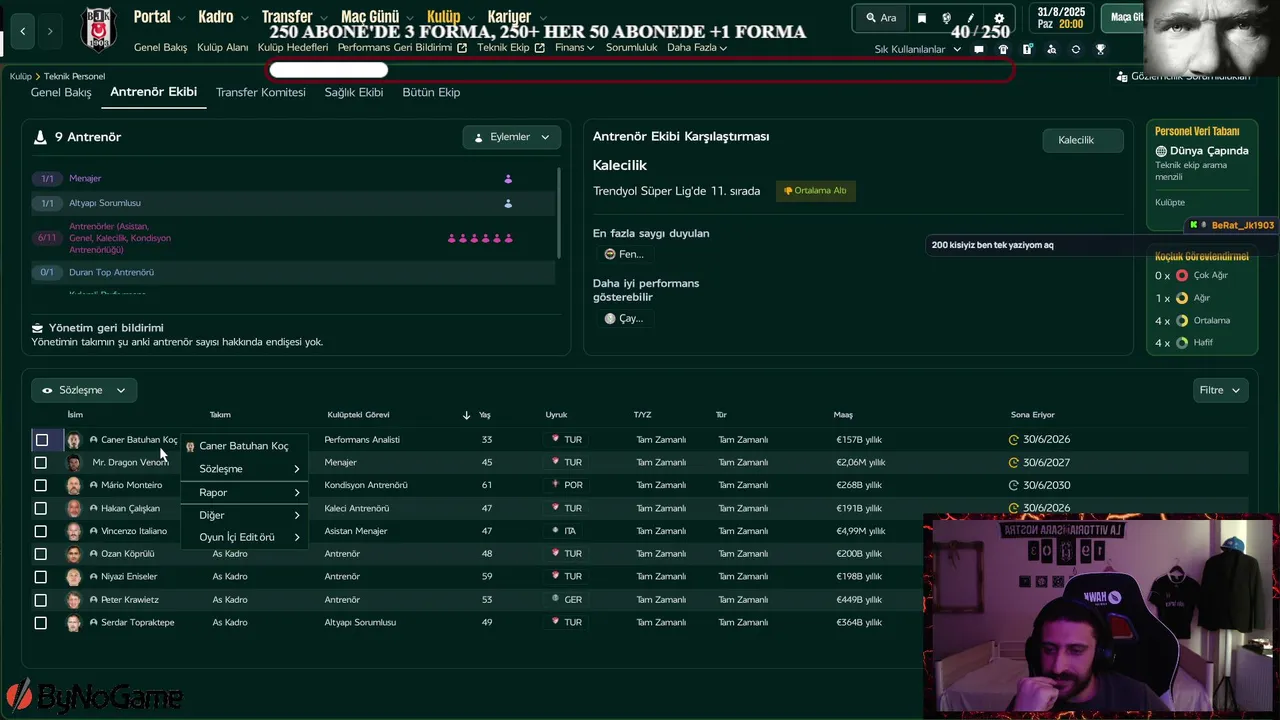Screen dimensions: 1280x720
Task: Open Mário Monteiro's portrait
Action: pos(74,485)
